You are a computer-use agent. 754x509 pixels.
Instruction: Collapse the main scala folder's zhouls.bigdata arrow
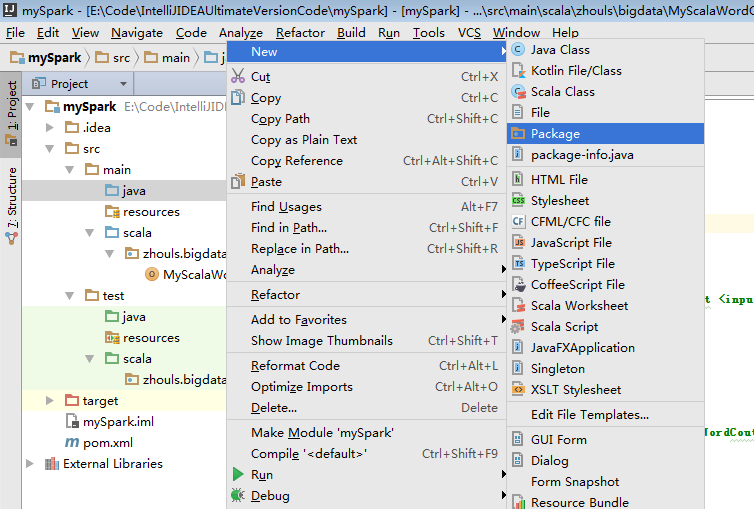[110, 254]
